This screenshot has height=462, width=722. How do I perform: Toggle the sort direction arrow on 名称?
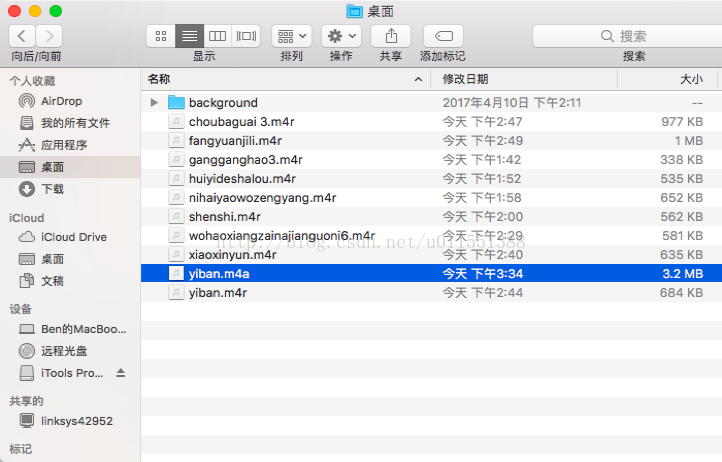click(x=418, y=79)
